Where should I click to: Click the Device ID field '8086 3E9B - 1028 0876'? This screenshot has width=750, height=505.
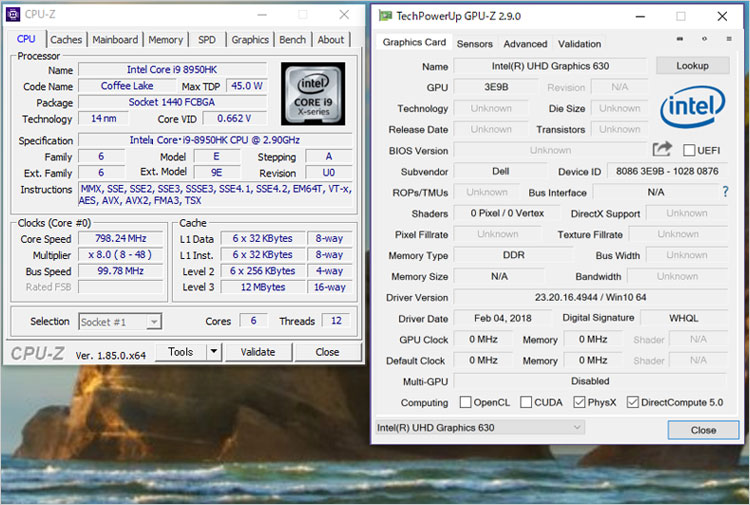pyautogui.click(x=667, y=171)
